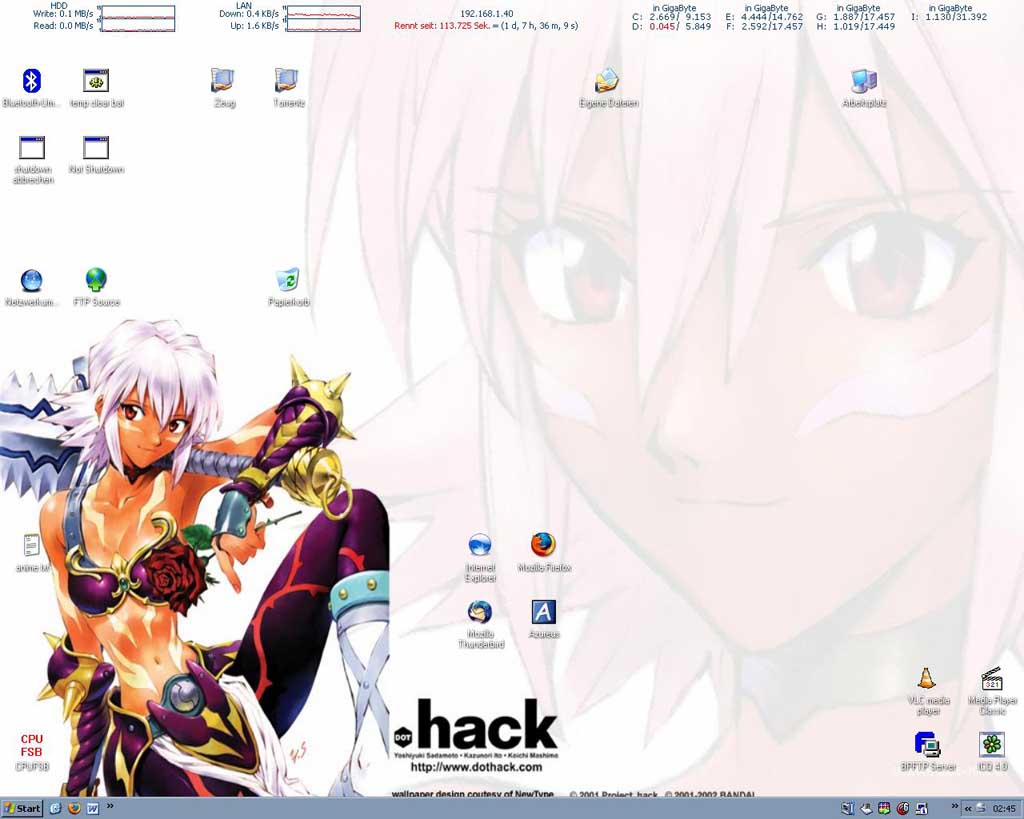Click the grey S tray icon
This screenshot has width=1024, height=819.
pos(981,809)
